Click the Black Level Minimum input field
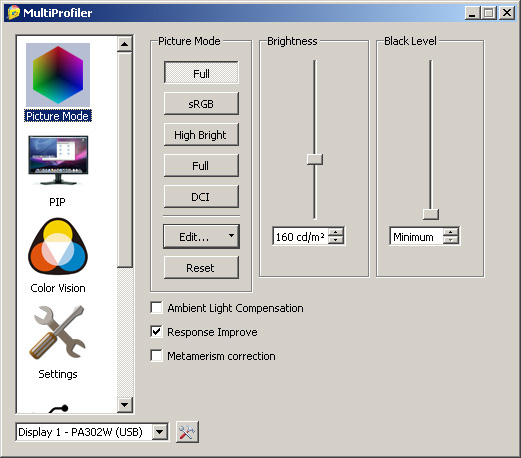This screenshot has width=521, height=458. [x=417, y=237]
